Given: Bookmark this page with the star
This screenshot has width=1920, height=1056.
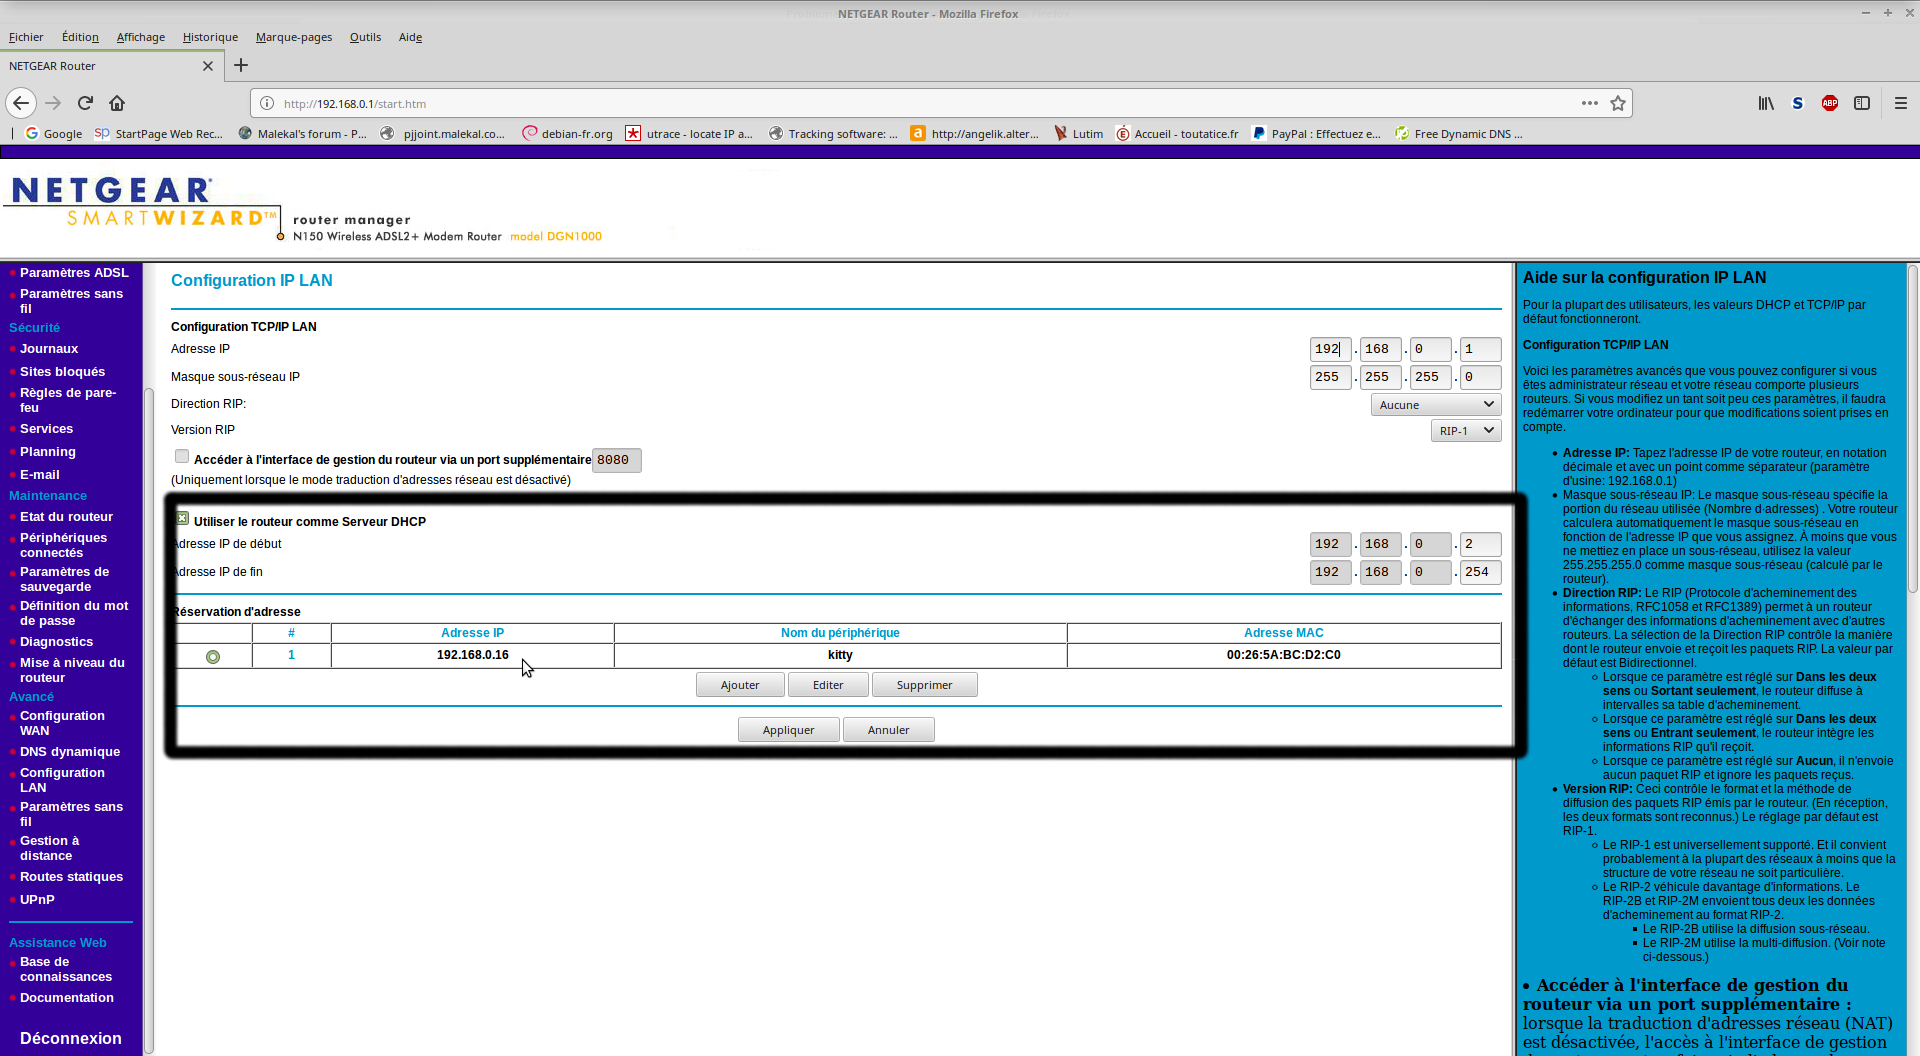Looking at the screenshot, I should pos(1618,103).
